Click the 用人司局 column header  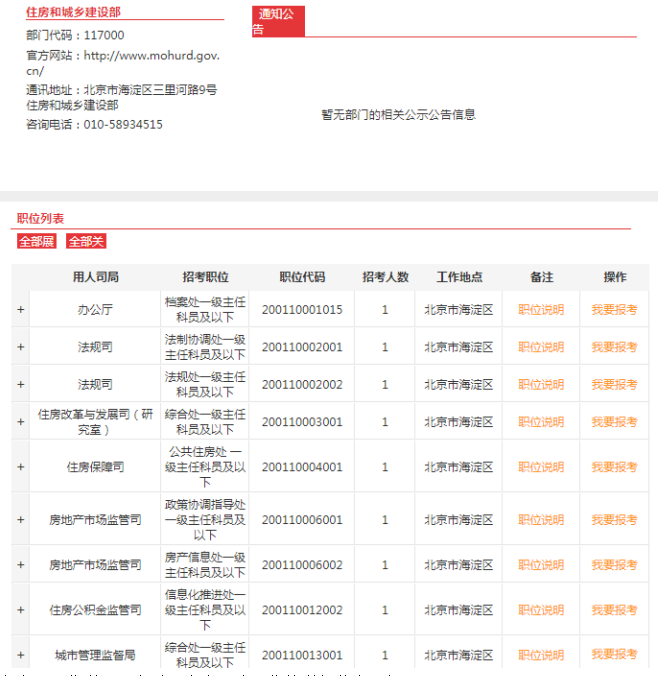pos(95,277)
